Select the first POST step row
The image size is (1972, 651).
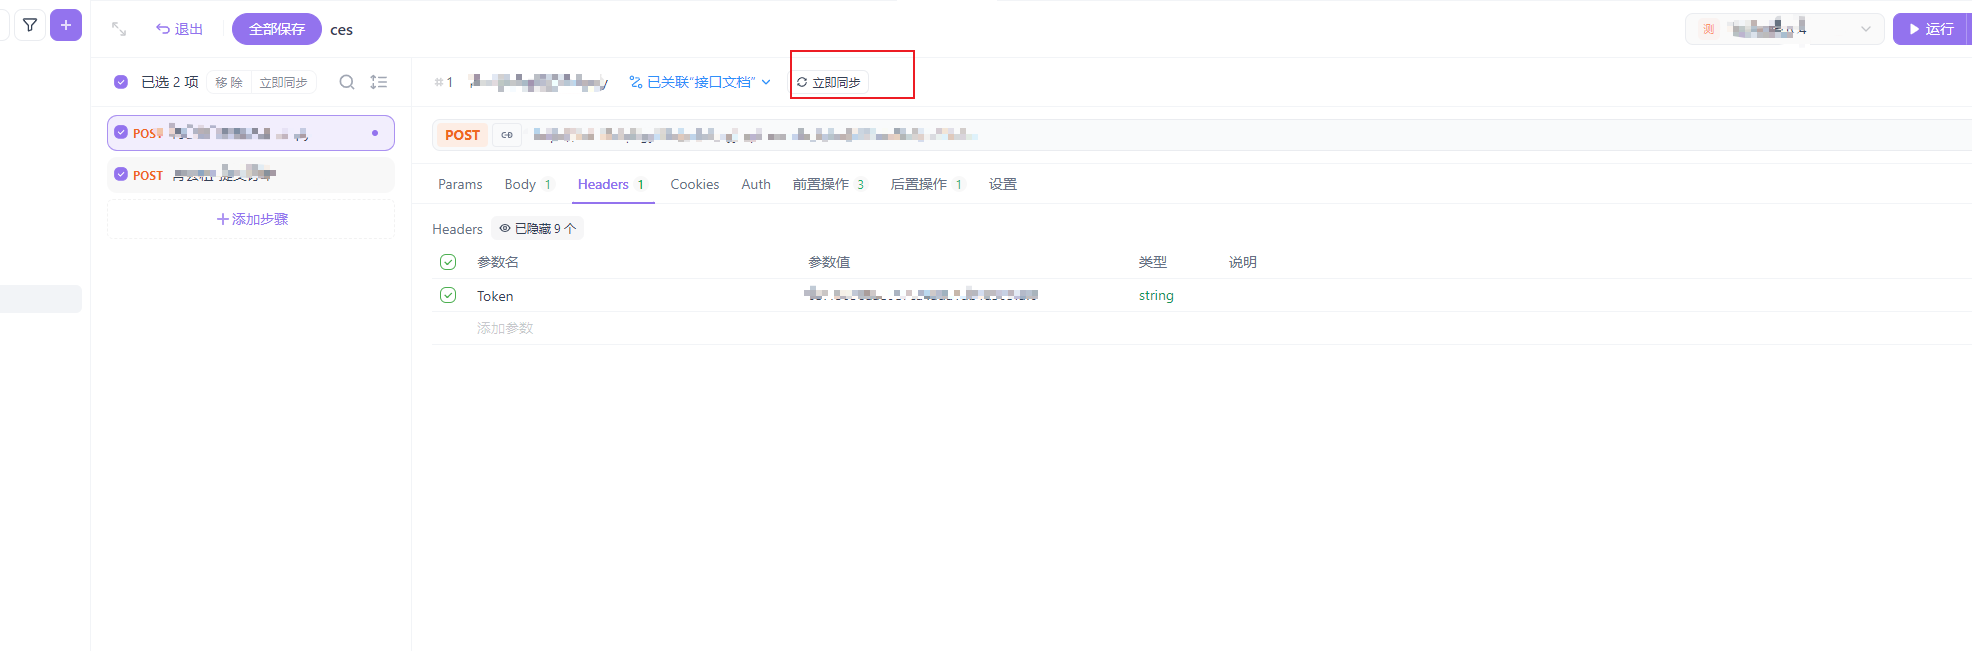pos(251,133)
